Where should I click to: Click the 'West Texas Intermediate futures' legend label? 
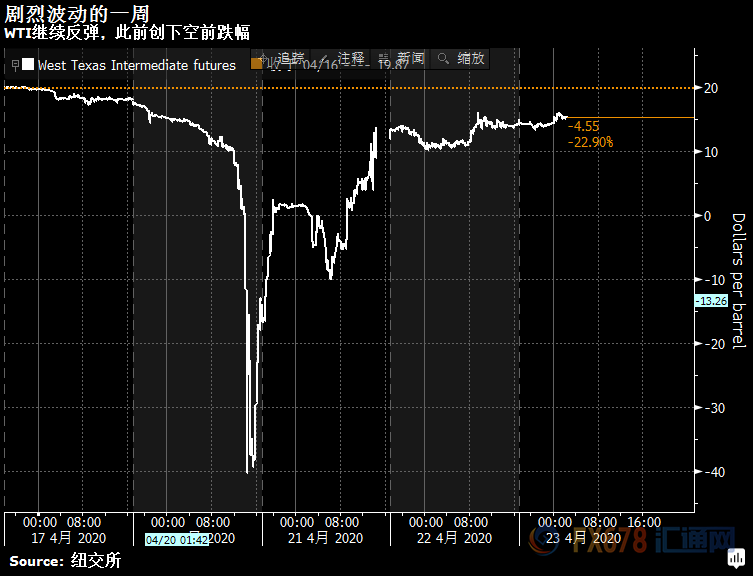click(x=137, y=65)
